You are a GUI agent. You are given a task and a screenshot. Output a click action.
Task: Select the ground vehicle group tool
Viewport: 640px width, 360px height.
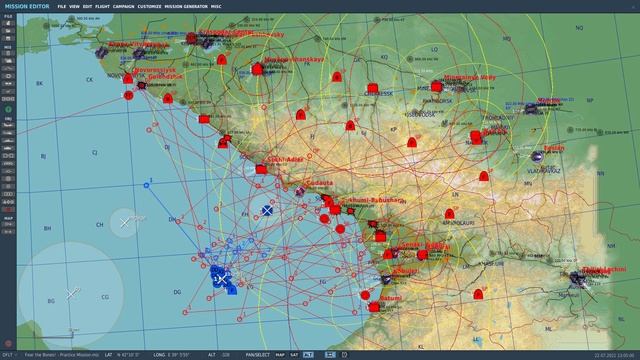8,149
